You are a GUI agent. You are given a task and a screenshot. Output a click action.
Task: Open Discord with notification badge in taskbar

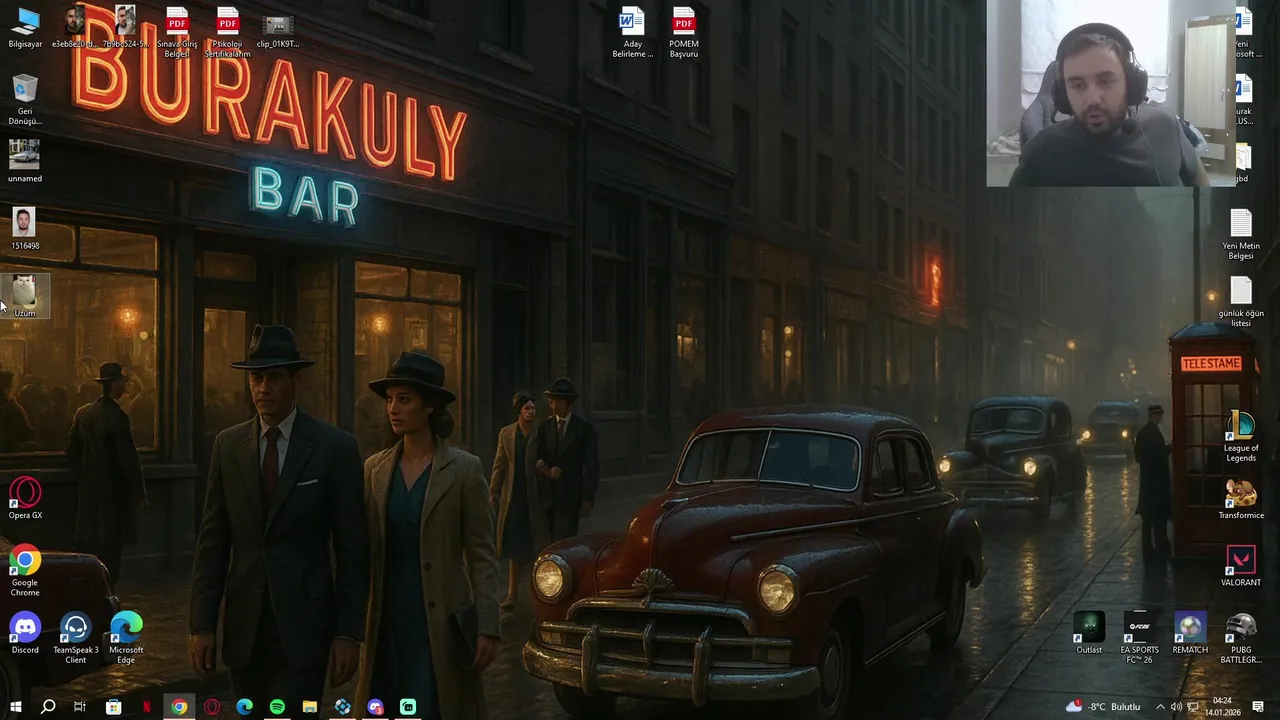pyautogui.click(x=375, y=707)
